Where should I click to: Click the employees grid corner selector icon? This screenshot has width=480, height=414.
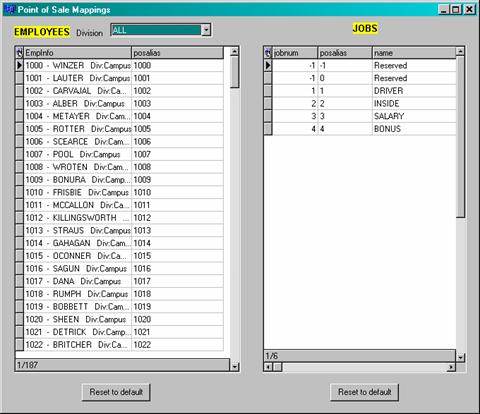20,53
